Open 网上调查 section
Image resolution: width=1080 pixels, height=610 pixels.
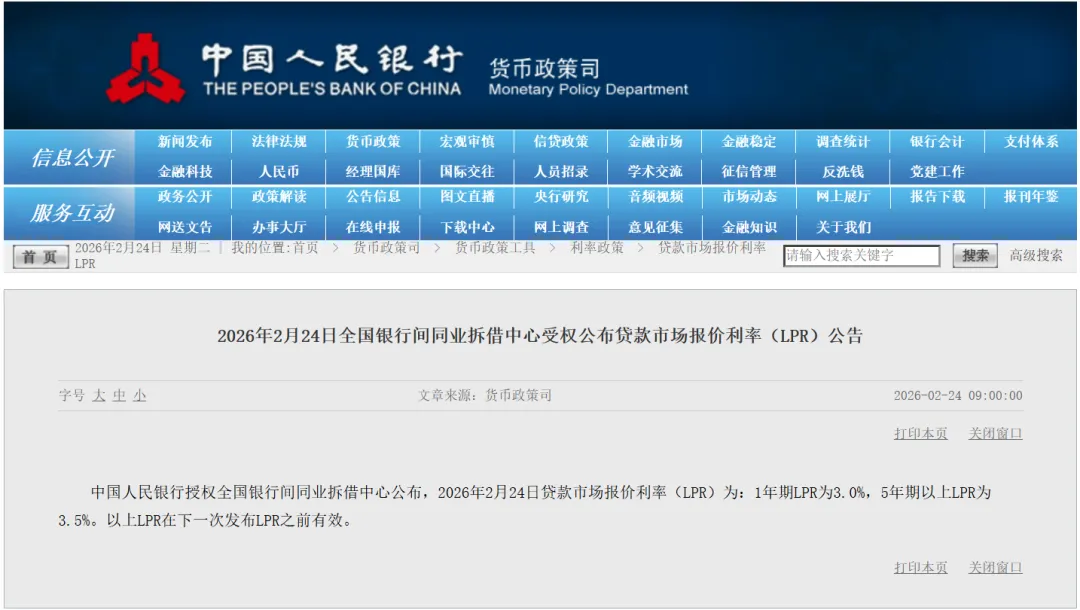(x=561, y=227)
